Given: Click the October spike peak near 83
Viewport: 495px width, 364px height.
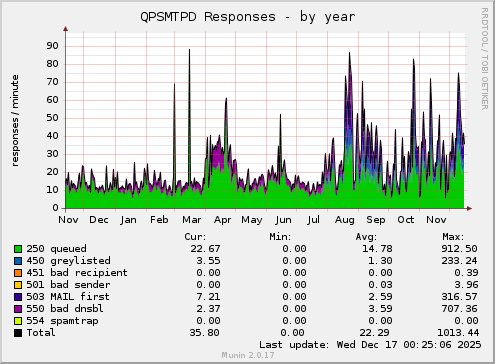Looking at the screenshot, I should [413, 60].
